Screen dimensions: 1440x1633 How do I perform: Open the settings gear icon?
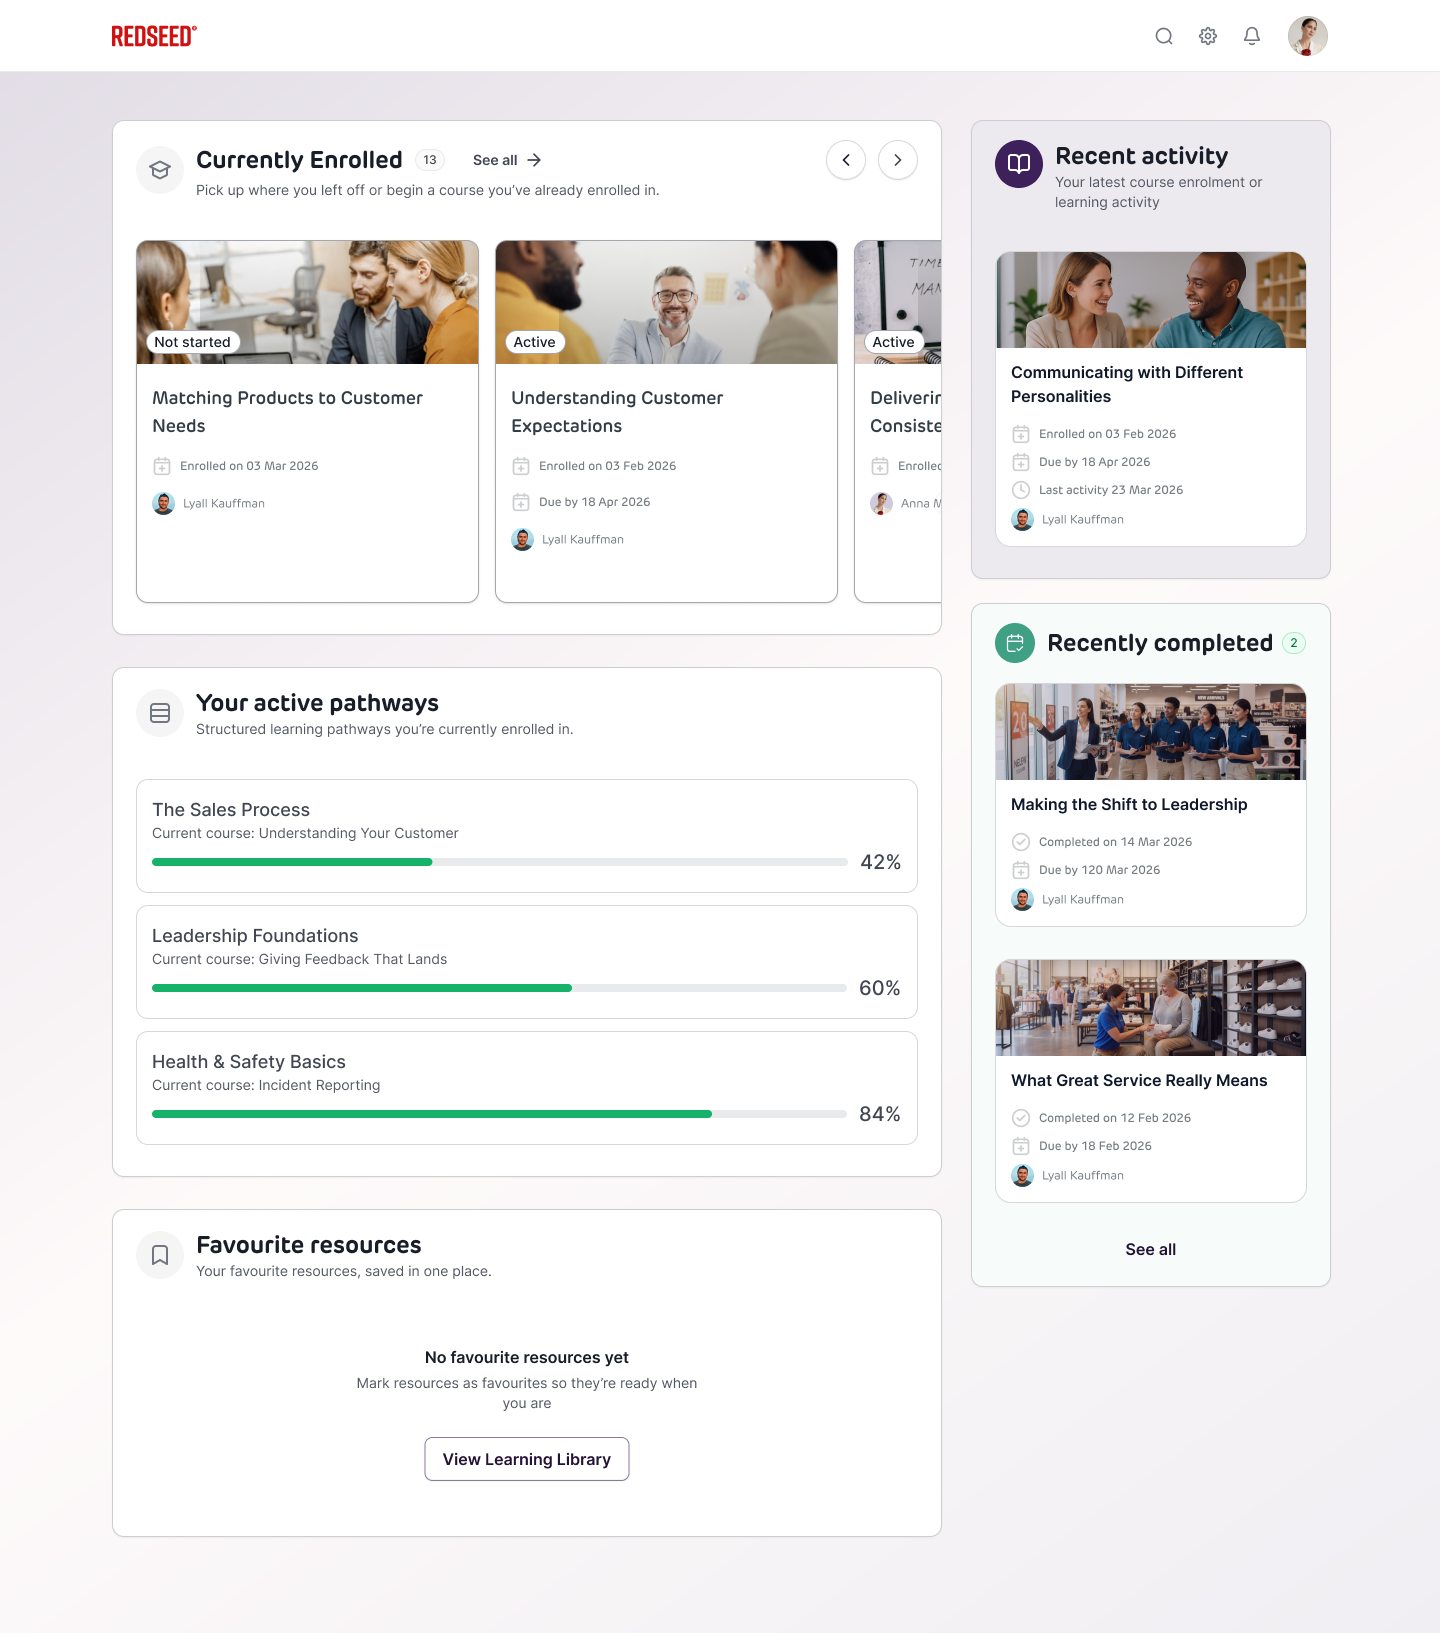coord(1208,36)
